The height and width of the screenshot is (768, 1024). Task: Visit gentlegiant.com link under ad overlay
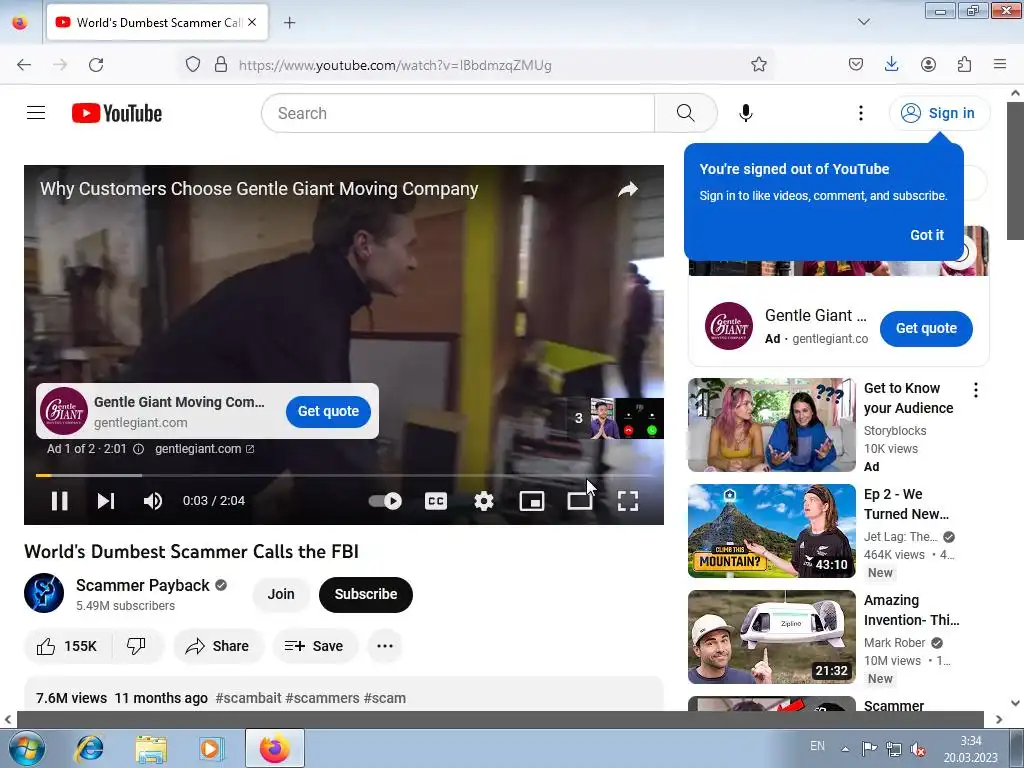(x=204, y=449)
